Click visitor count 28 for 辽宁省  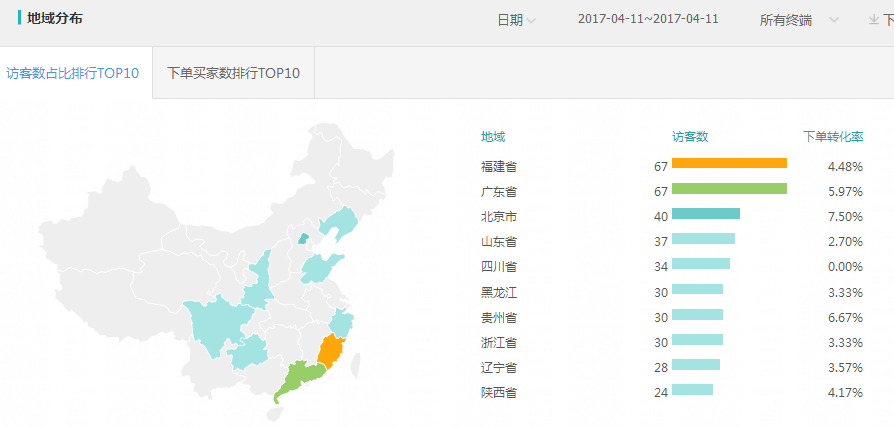(x=661, y=368)
